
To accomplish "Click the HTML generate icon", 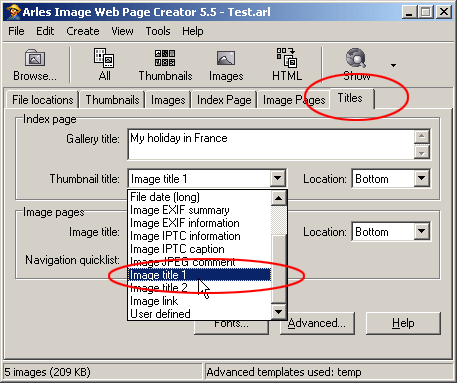I will point(287,58).
